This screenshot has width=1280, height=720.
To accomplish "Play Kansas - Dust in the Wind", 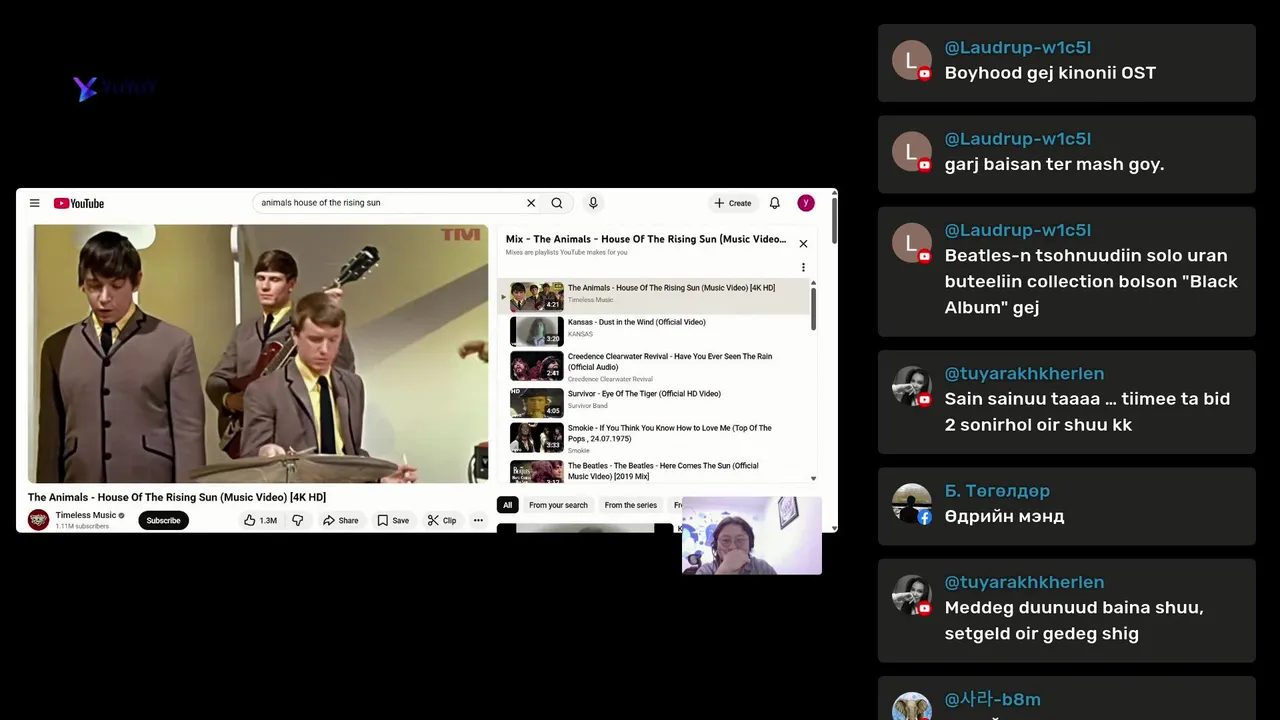I will tap(656, 330).
